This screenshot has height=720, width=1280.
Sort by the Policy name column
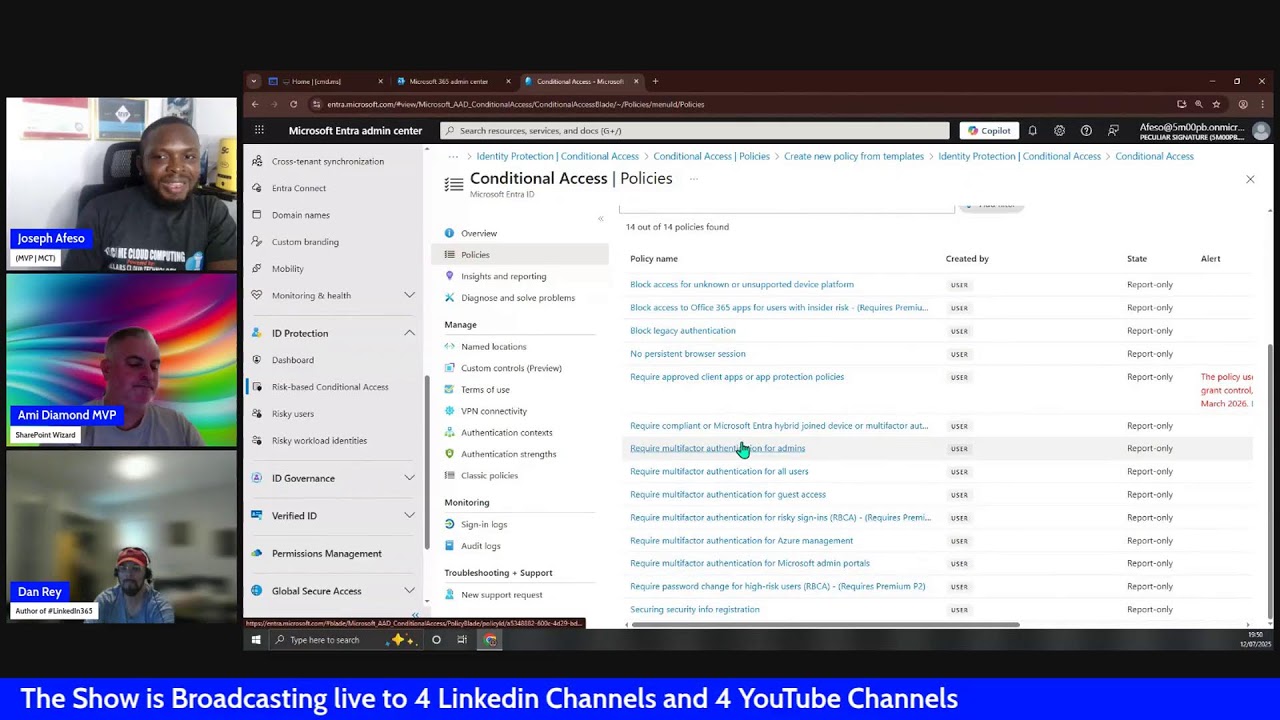(653, 259)
